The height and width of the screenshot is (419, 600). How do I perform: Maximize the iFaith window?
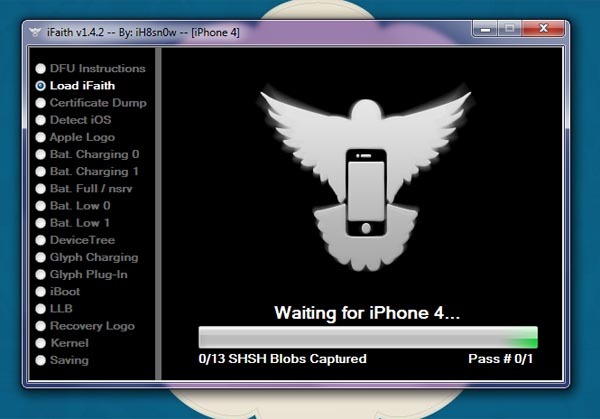(509, 29)
